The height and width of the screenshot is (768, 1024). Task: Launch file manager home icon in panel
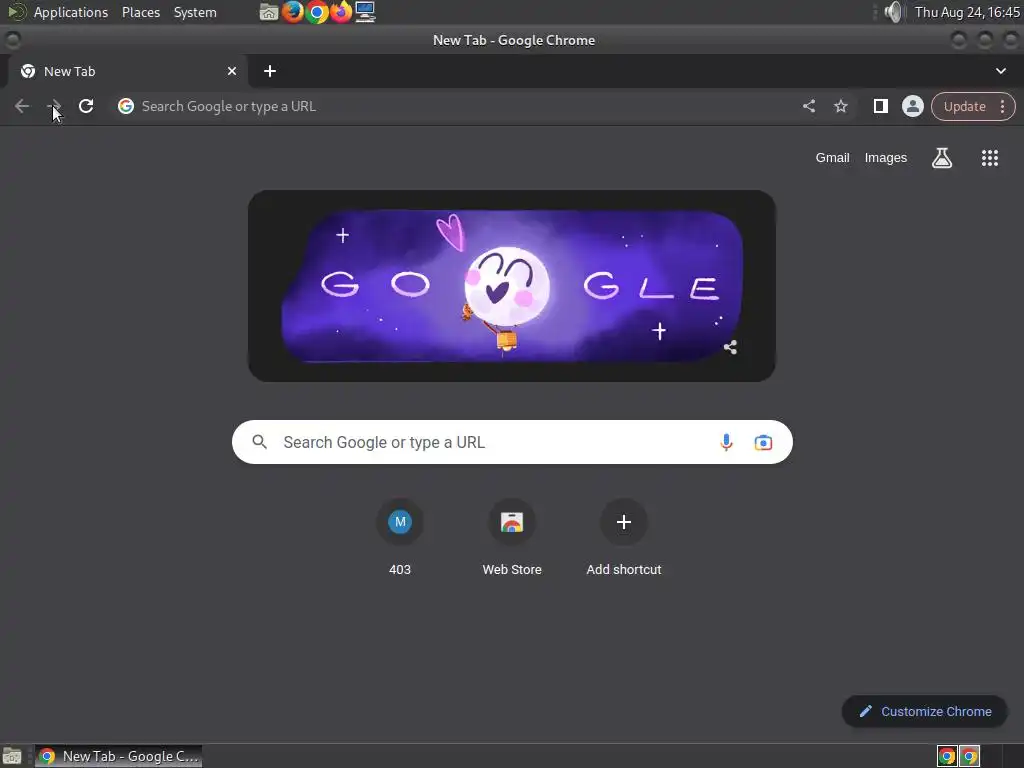tap(268, 12)
